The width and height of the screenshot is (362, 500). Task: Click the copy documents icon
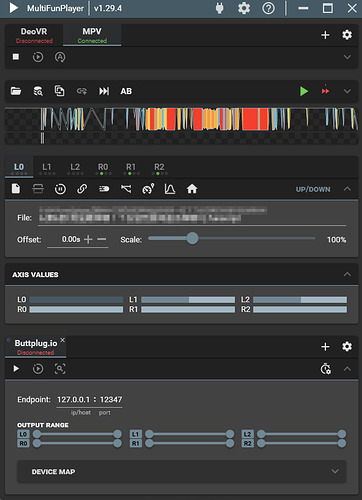[x=59, y=91]
